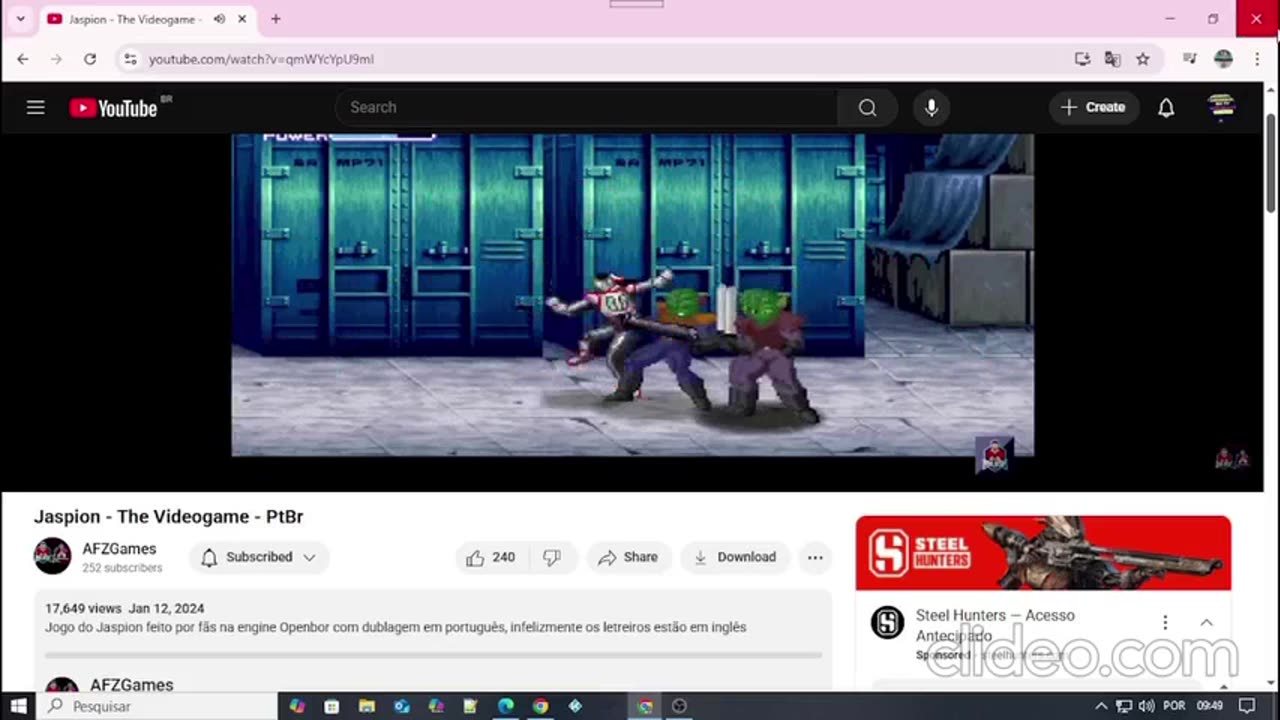
Task: Open taskbar volume control
Action: [x=1146, y=706]
